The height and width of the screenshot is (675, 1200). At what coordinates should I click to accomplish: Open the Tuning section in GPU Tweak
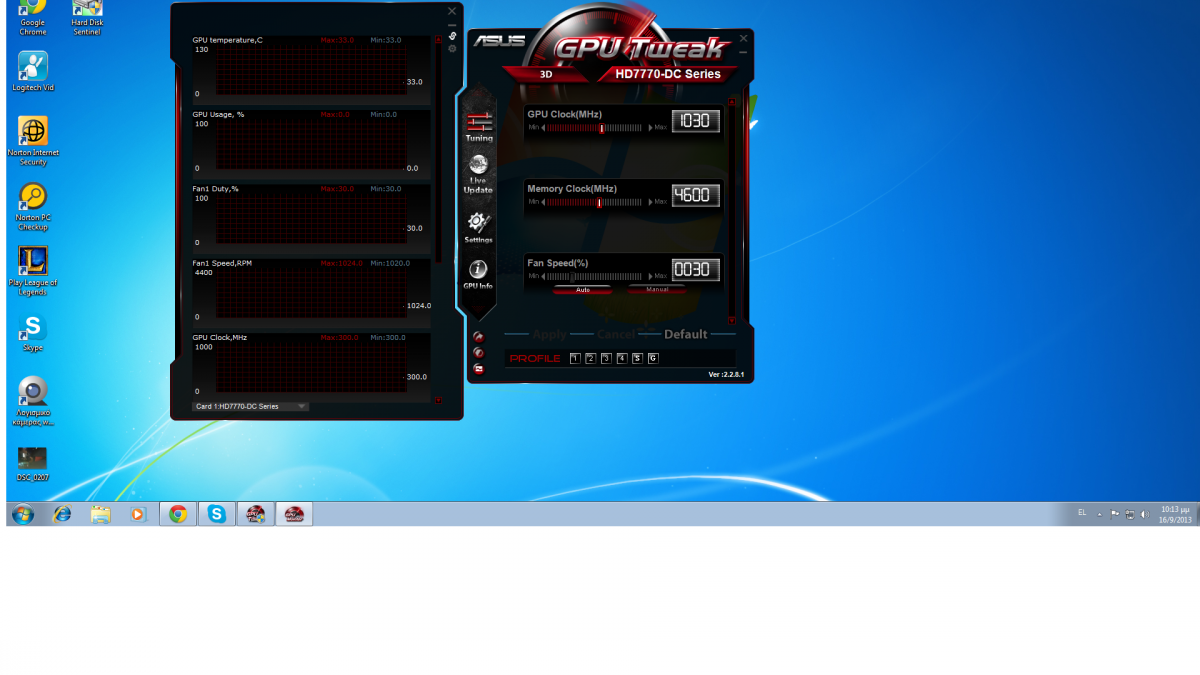(x=479, y=125)
